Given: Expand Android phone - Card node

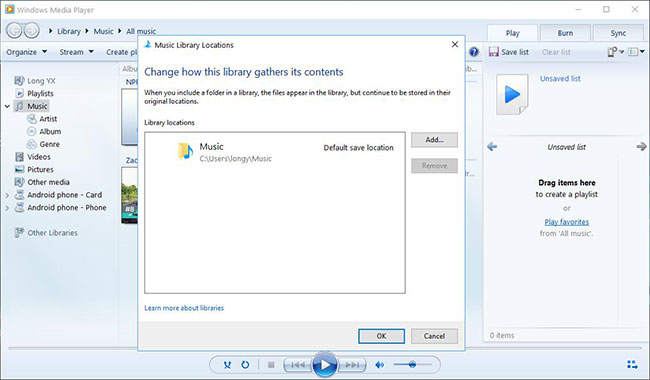Looking at the screenshot, I should point(7,195).
